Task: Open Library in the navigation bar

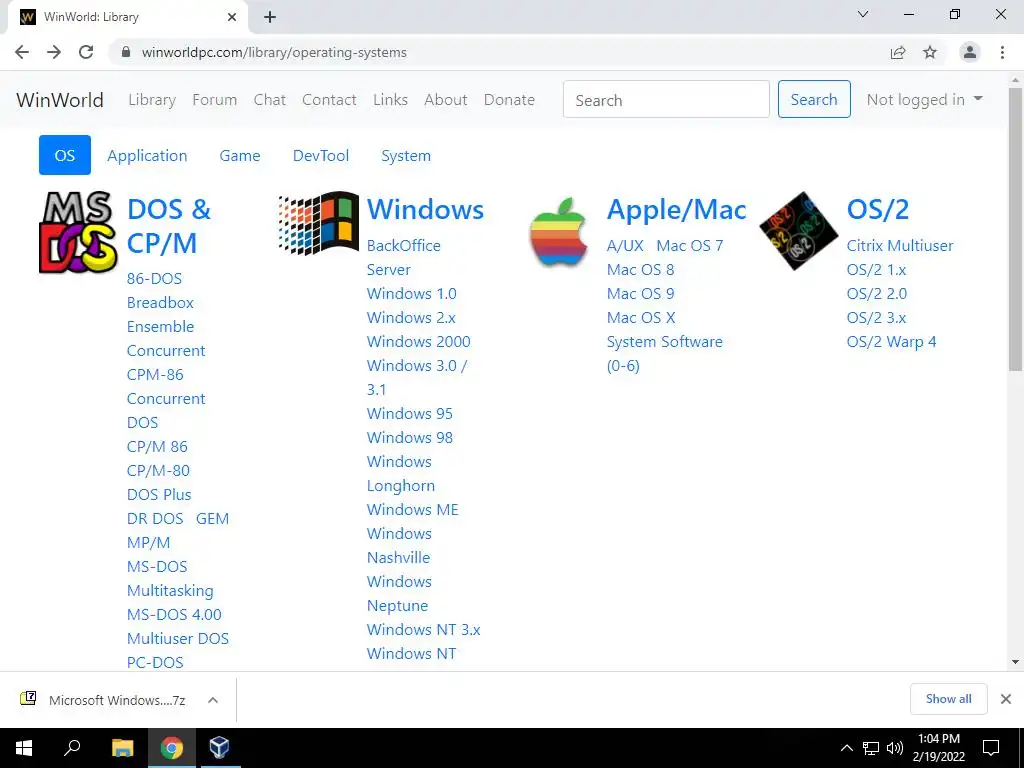Action: pyautogui.click(x=152, y=99)
